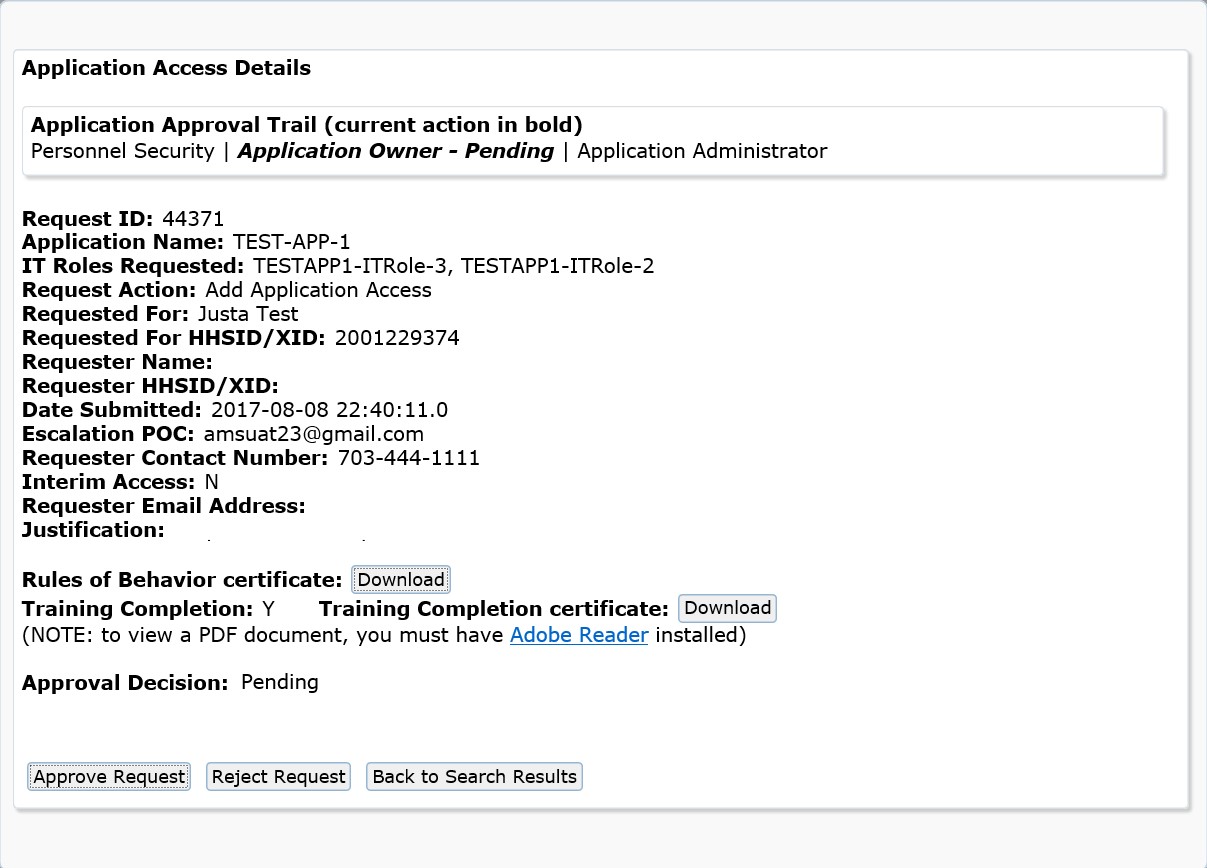Select the TESTAPP1-ITRole-2 role text
Image resolution: width=1207 pixels, height=868 pixels.
(557, 267)
